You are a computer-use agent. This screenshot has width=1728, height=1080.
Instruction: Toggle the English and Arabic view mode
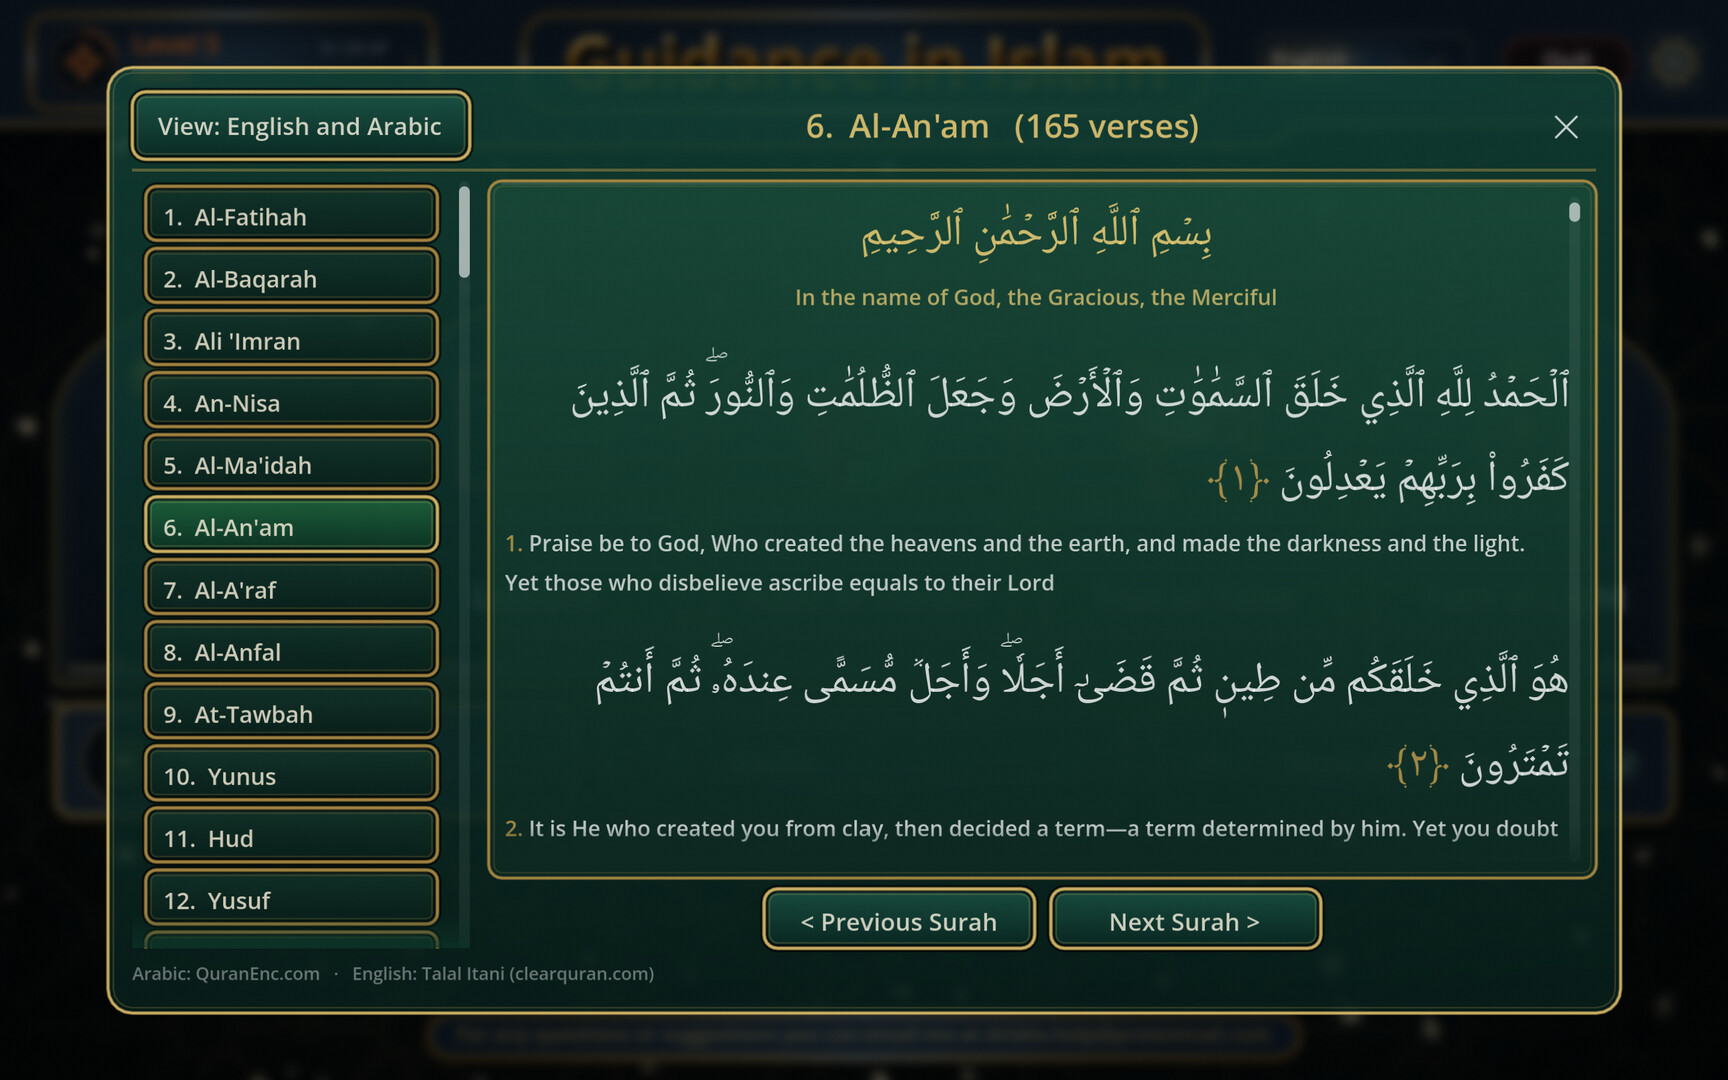click(x=300, y=126)
